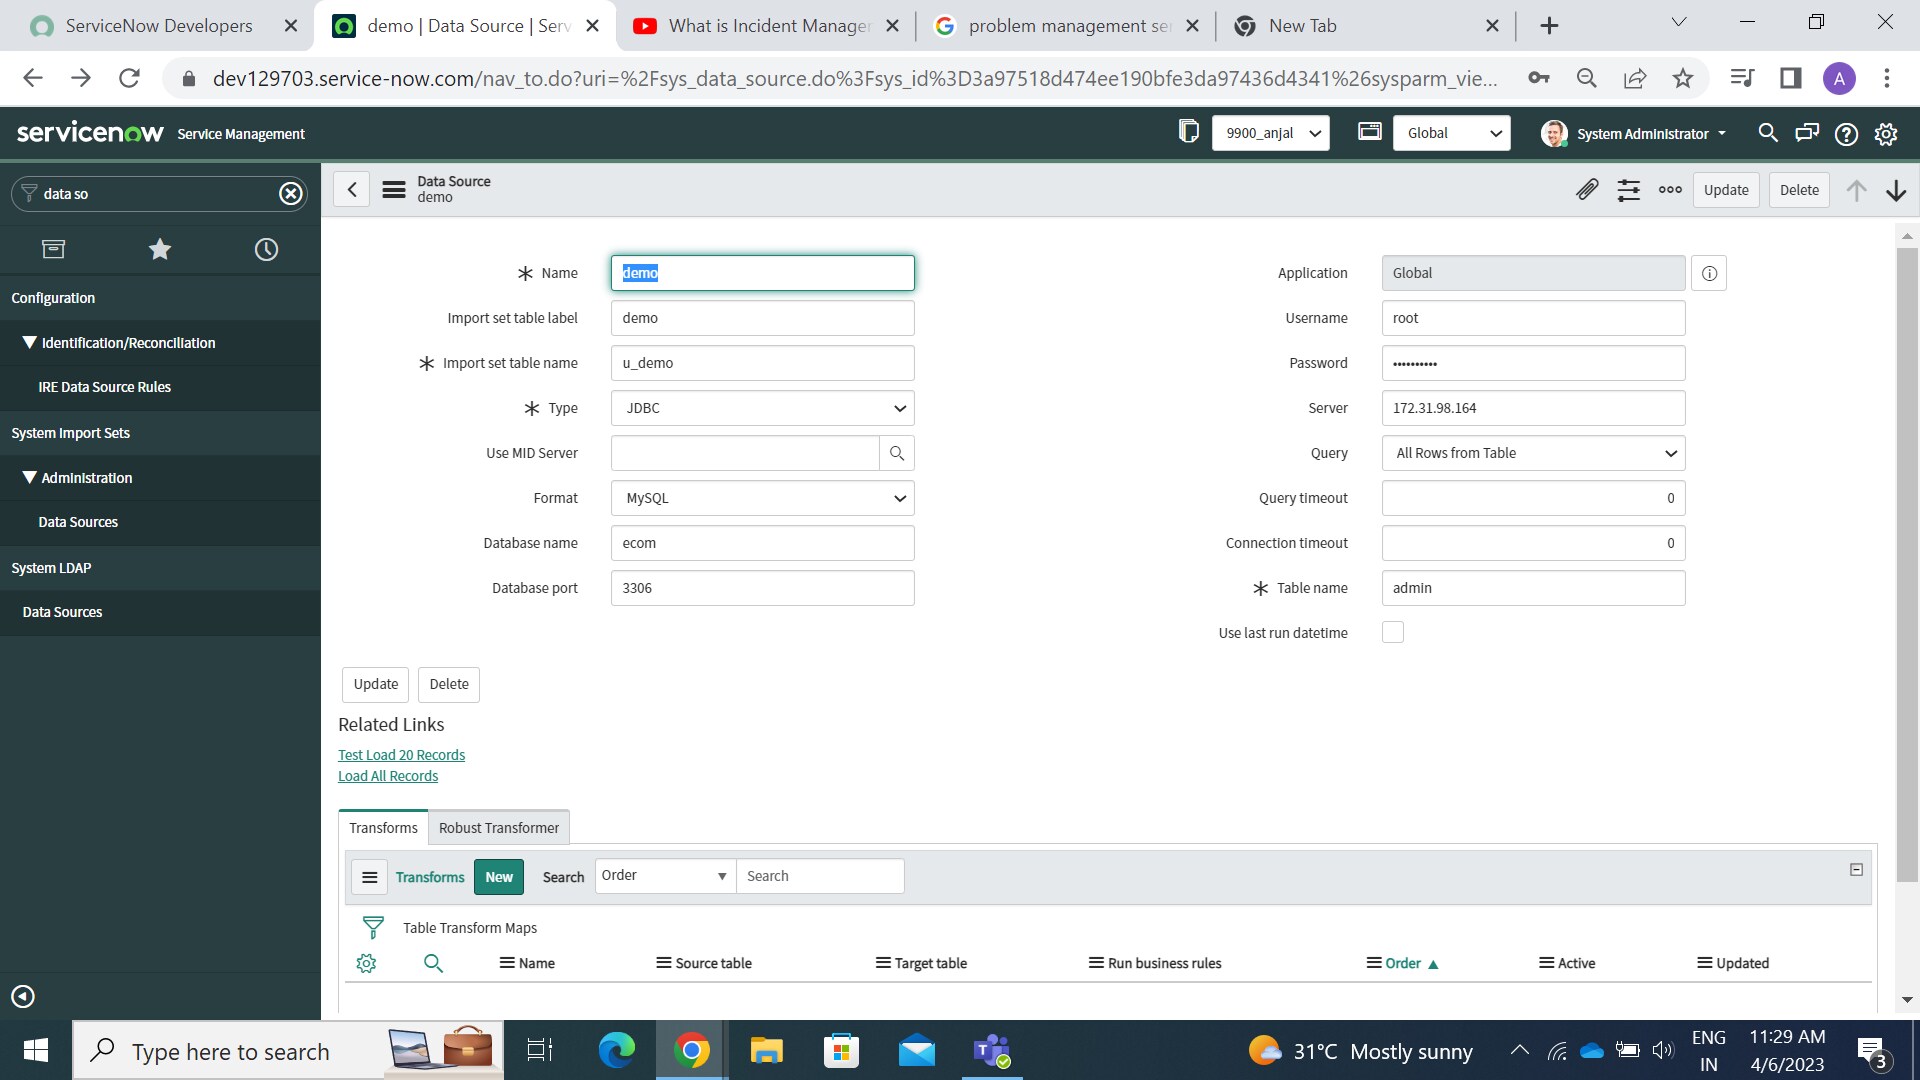Click the Connect chat icon in banner

[x=1808, y=133]
